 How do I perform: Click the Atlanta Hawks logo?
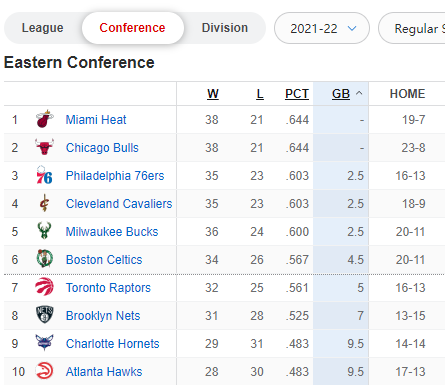pos(44,371)
